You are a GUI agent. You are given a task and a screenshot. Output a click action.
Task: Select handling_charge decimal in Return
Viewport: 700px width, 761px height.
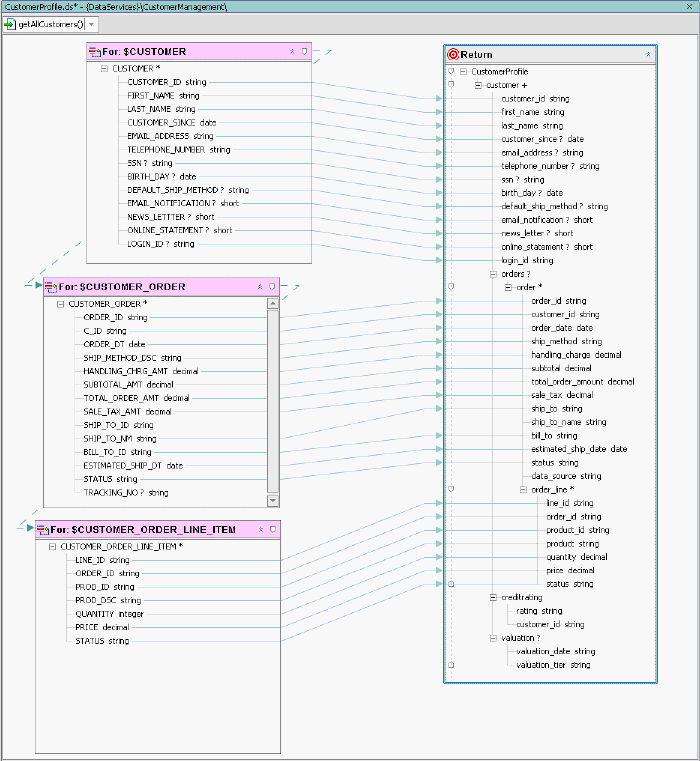coord(576,355)
